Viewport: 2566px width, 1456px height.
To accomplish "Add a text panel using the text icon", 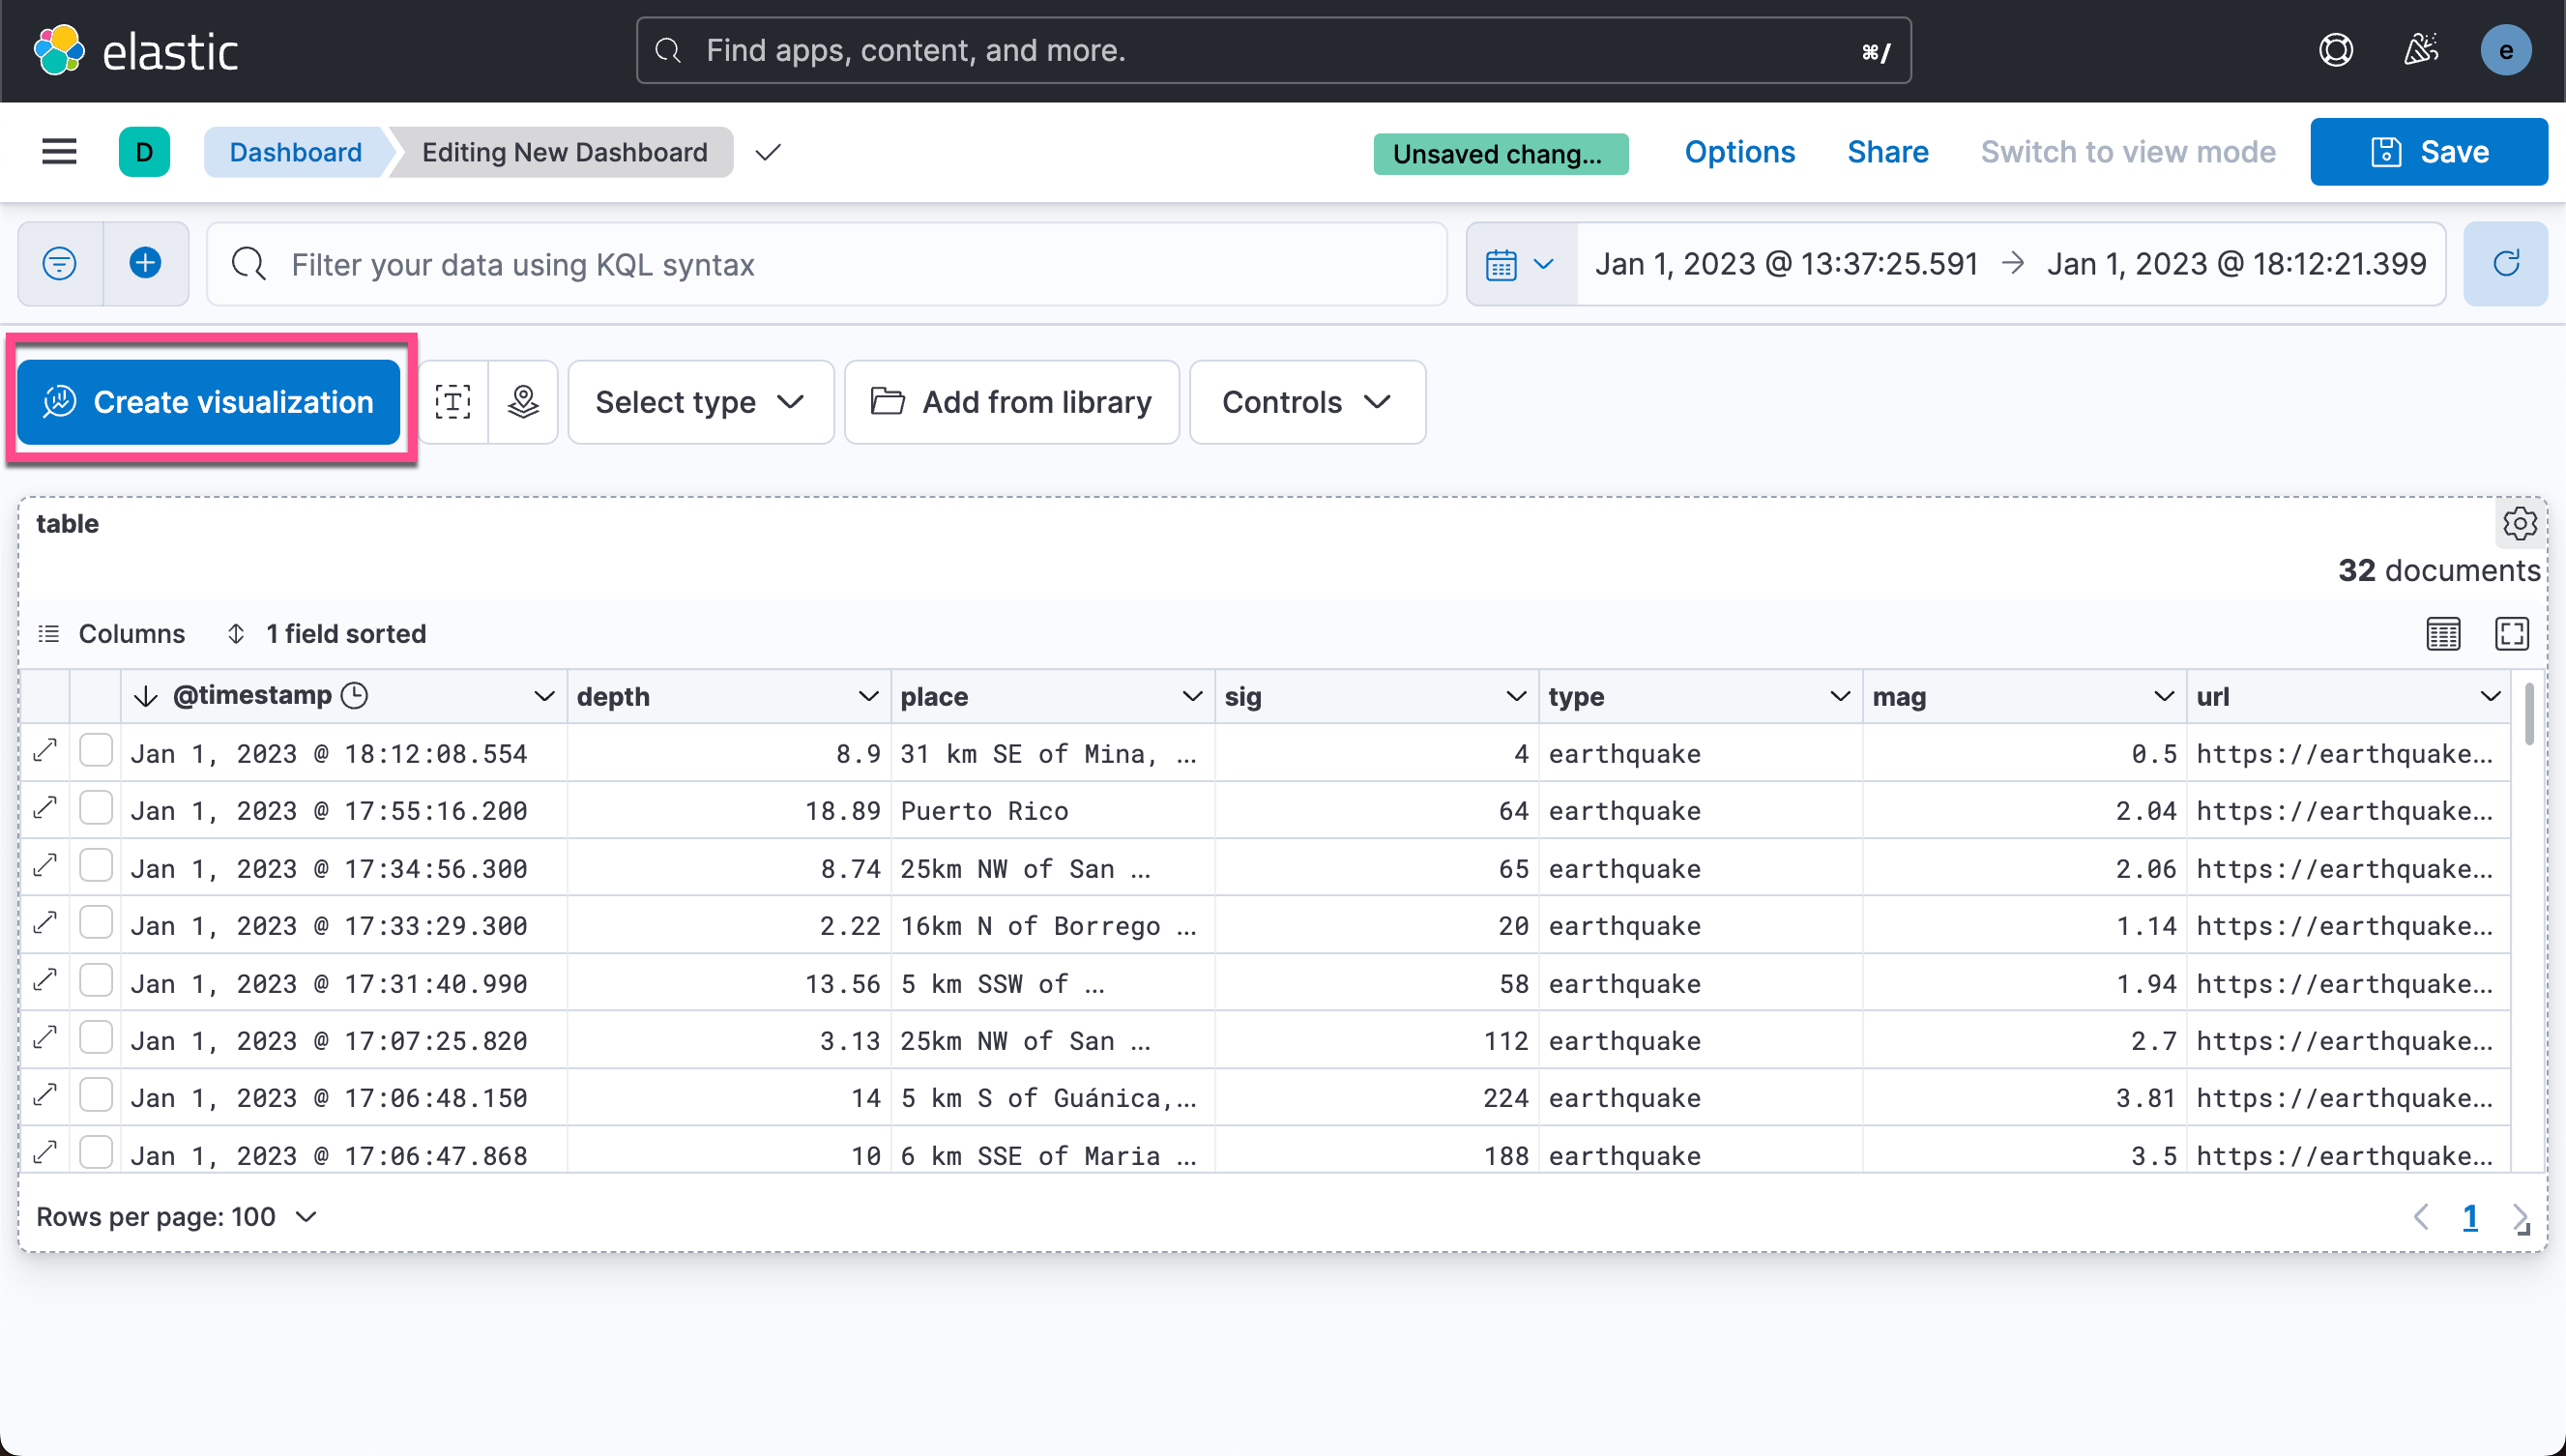I will [x=453, y=402].
